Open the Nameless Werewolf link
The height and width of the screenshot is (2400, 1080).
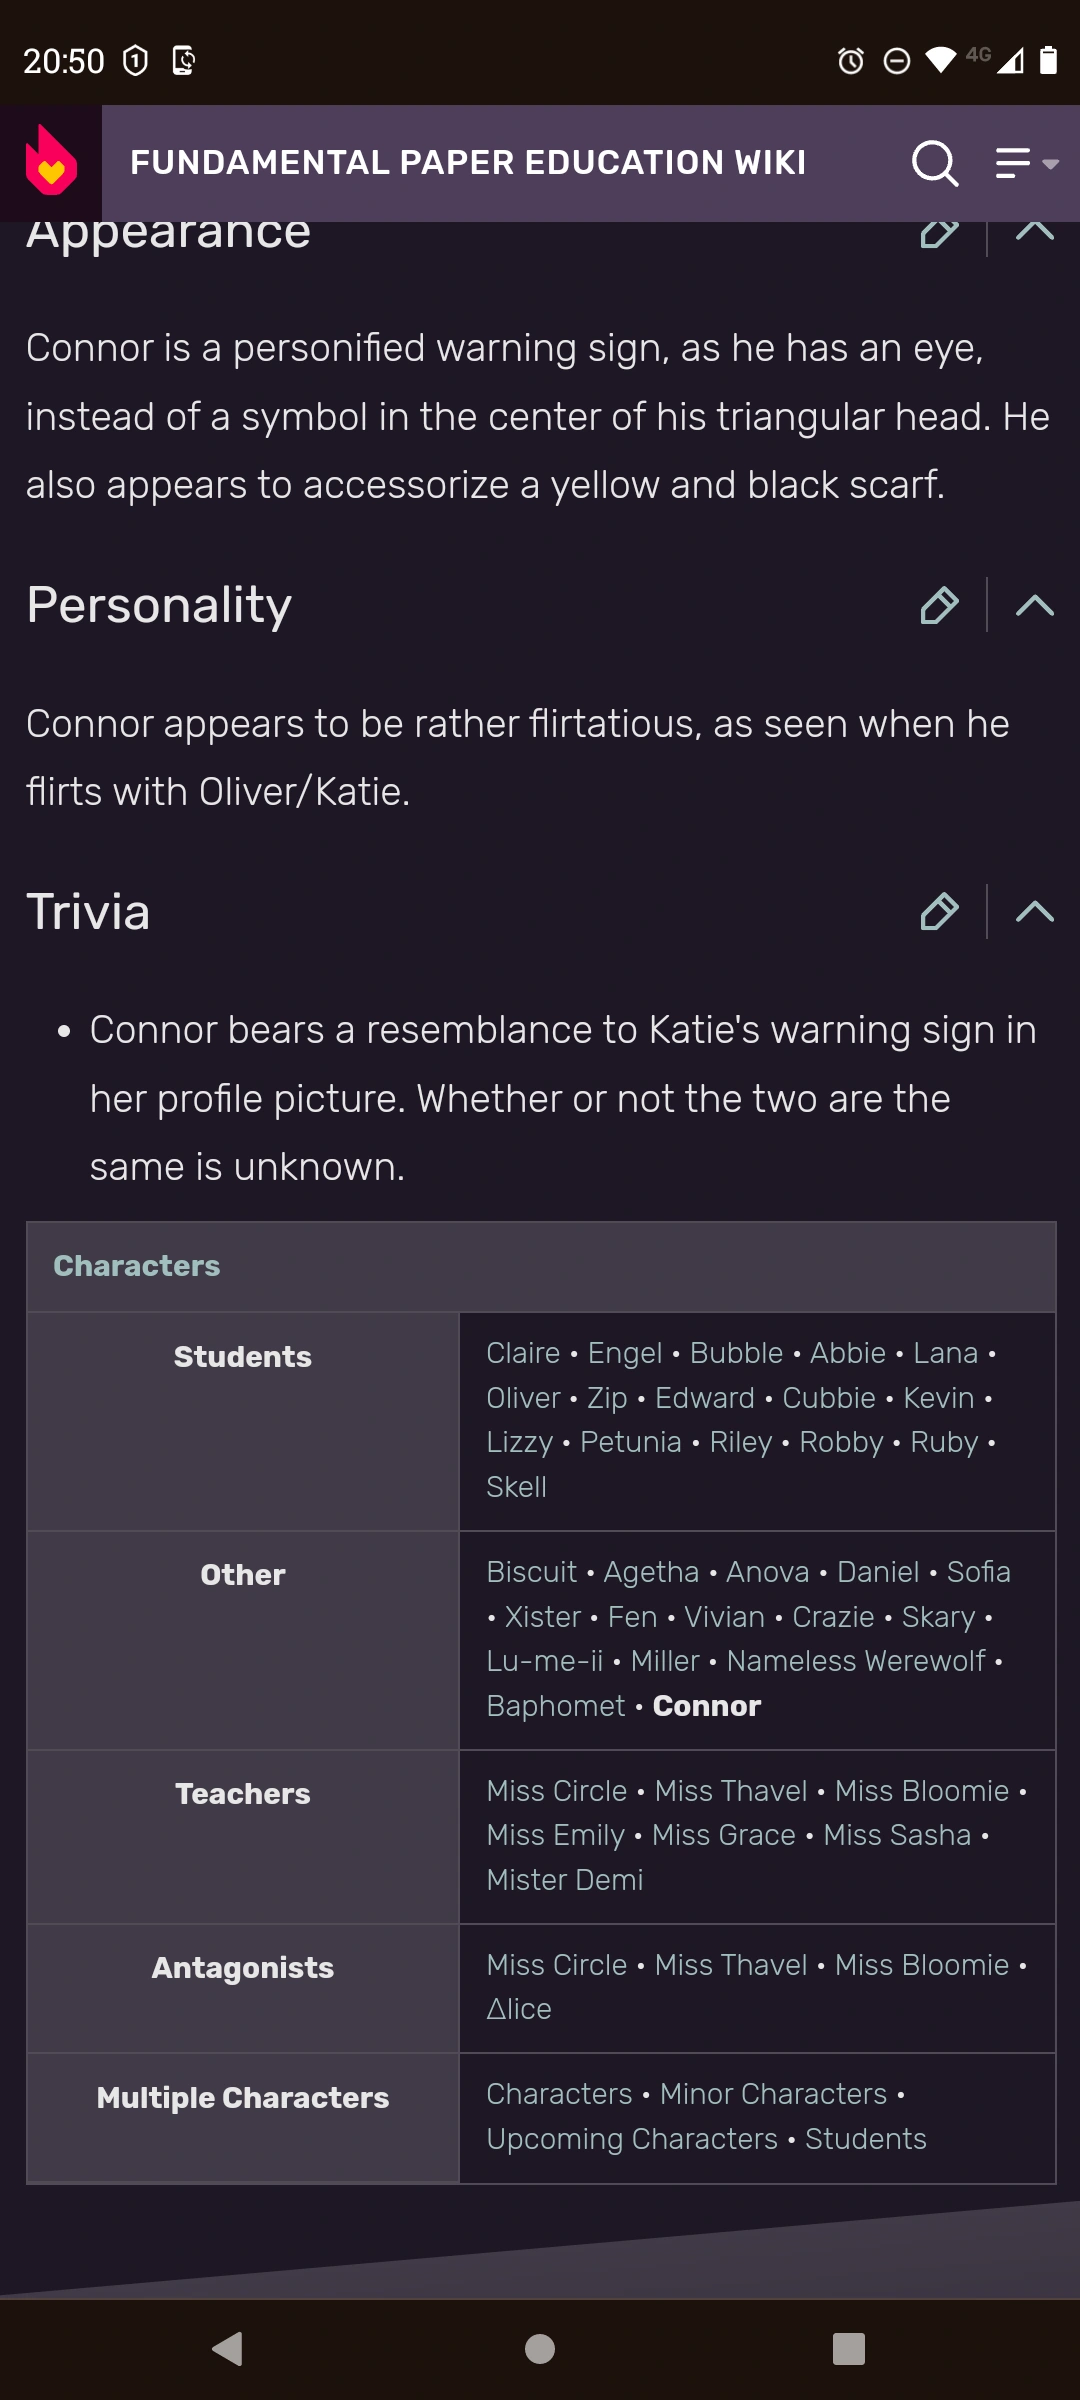(856, 1661)
